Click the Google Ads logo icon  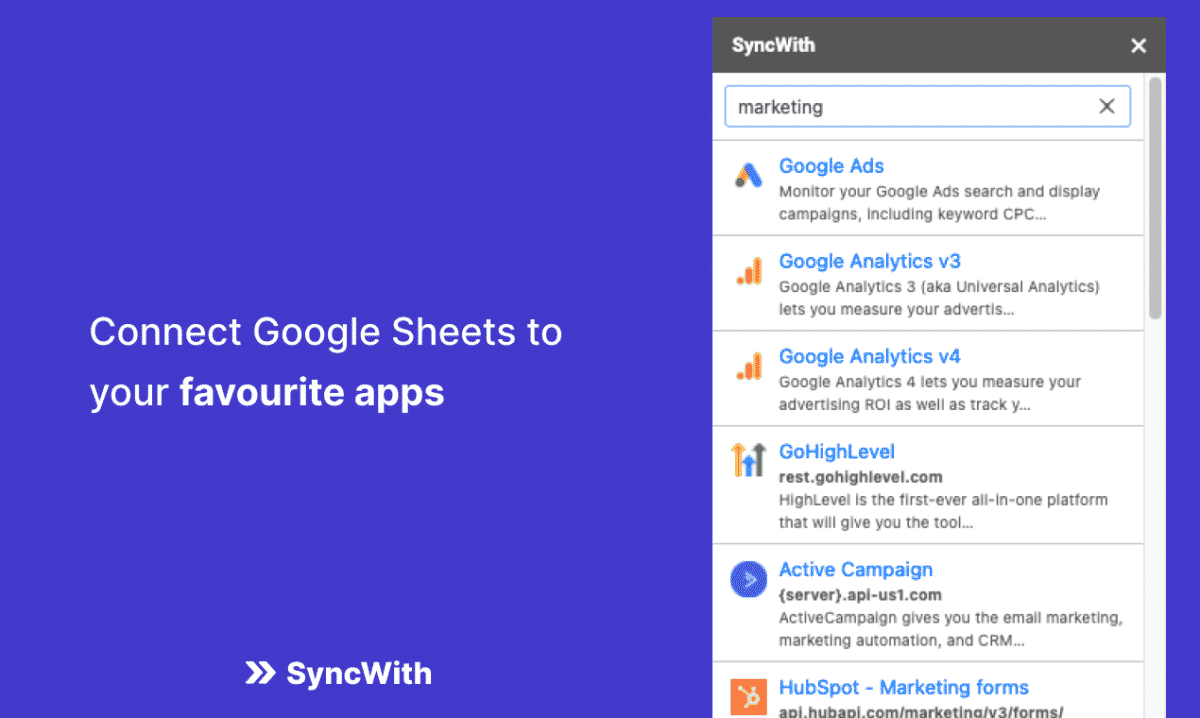748,174
